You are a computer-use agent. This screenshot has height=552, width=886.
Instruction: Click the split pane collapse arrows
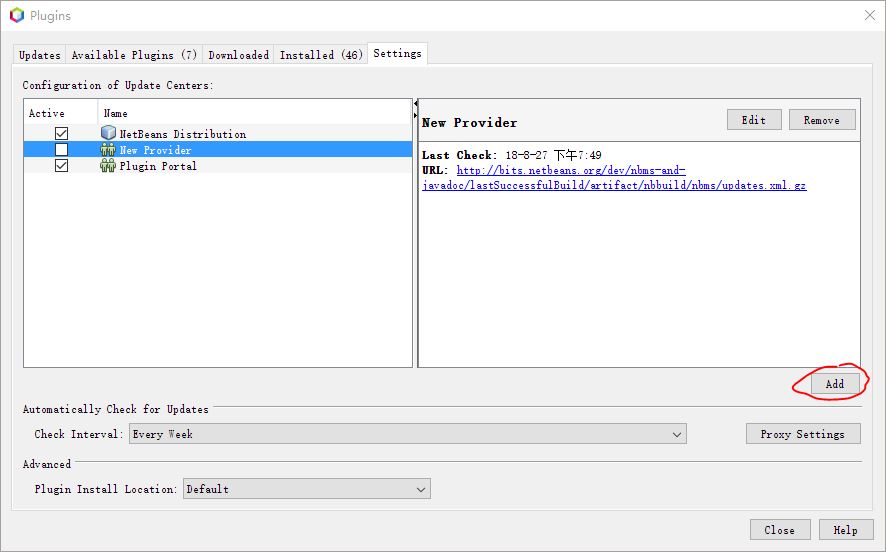pyautogui.click(x=415, y=106)
